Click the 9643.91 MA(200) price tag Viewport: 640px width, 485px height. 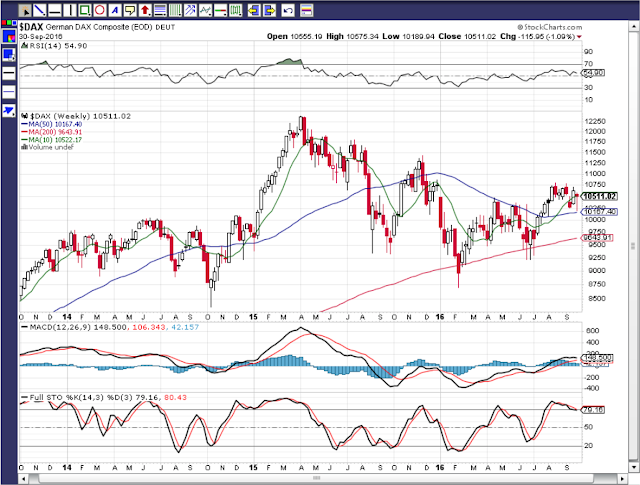pos(598,238)
